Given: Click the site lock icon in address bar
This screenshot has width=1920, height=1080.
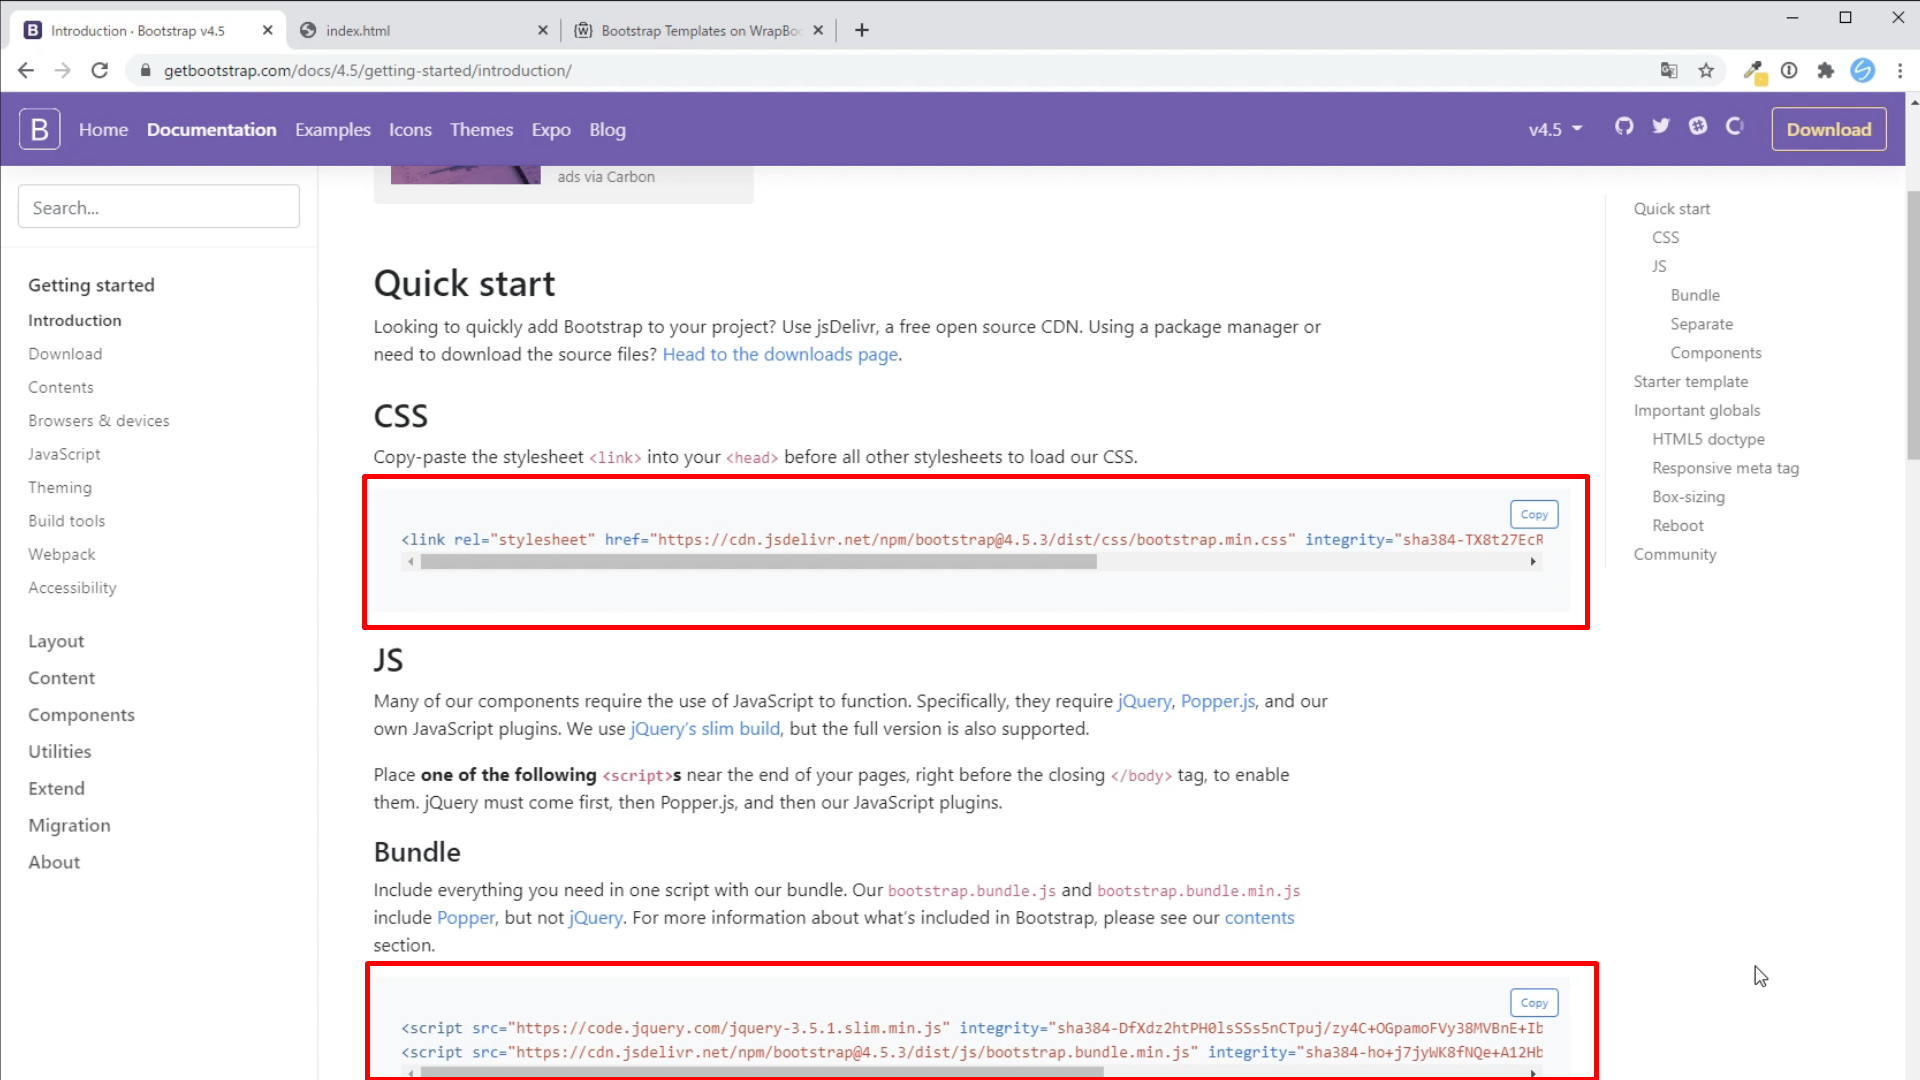Looking at the screenshot, I should click(x=146, y=70).
